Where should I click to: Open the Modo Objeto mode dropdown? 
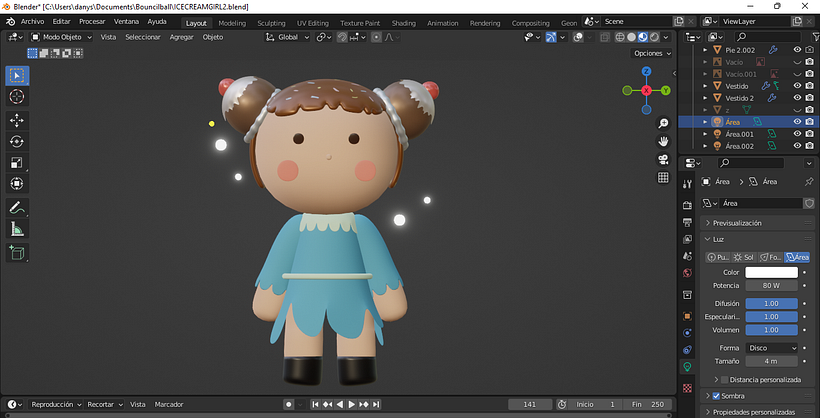62,37
